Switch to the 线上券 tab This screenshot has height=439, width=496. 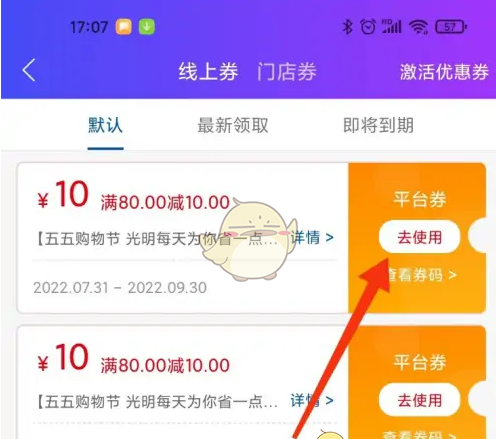(x=208, y=71)
